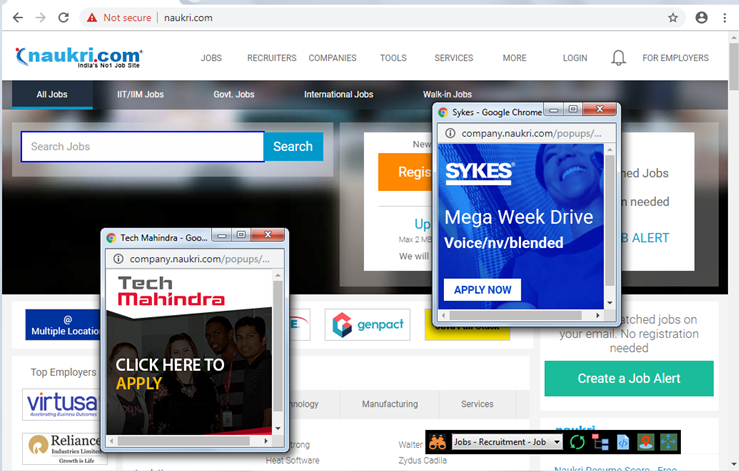Click the blue Search button
This screenshot has width=739, height=472.
click(293, 147)
